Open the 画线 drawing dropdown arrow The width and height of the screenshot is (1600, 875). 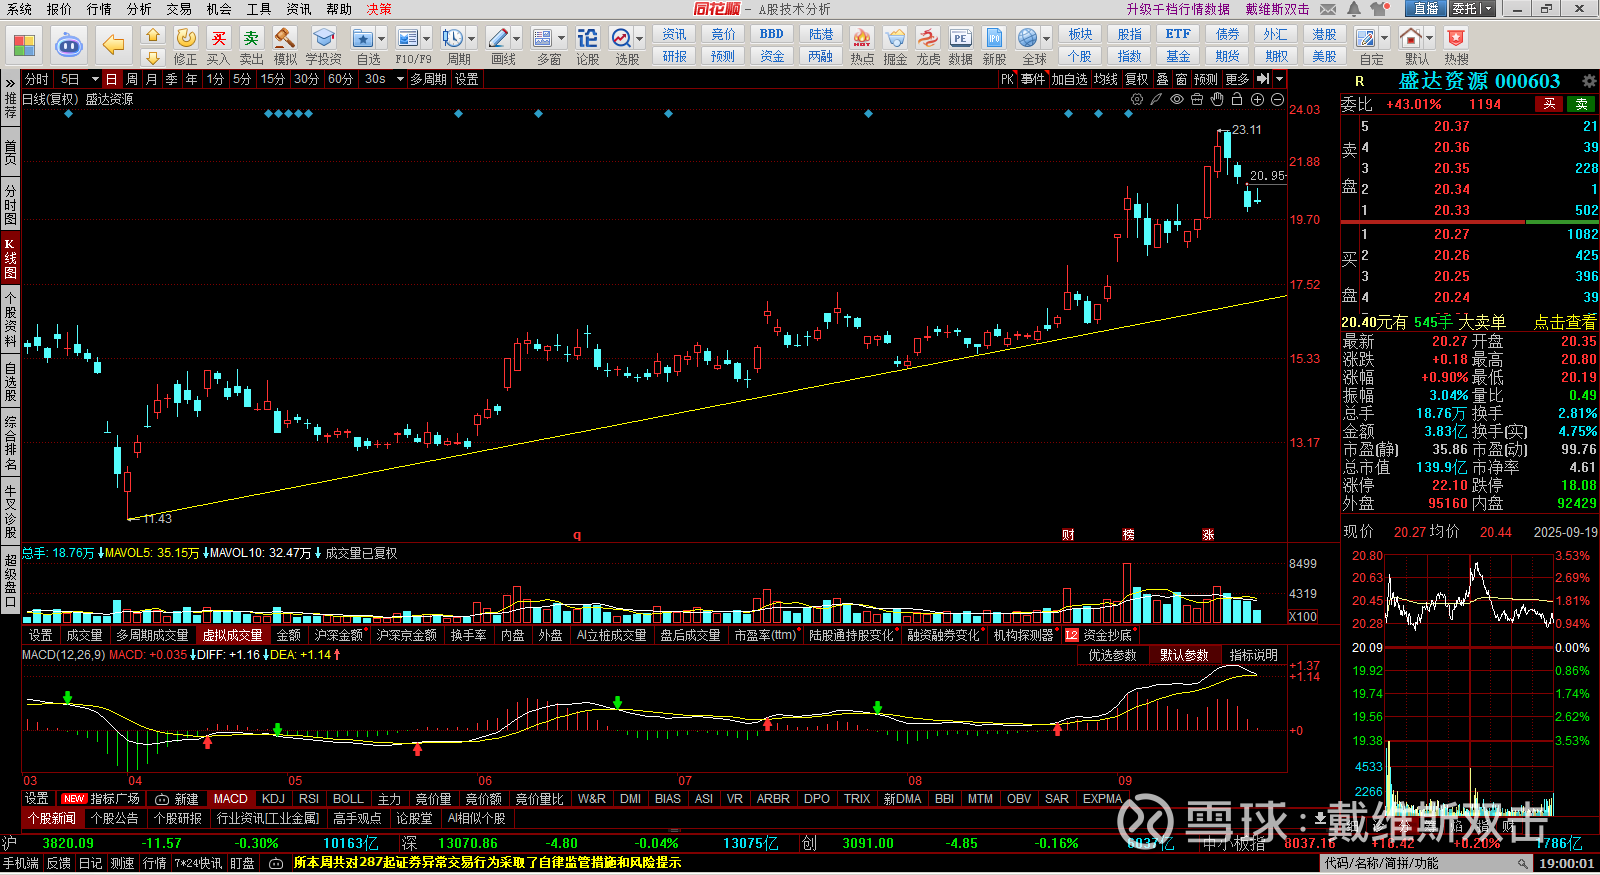[516, 39]
